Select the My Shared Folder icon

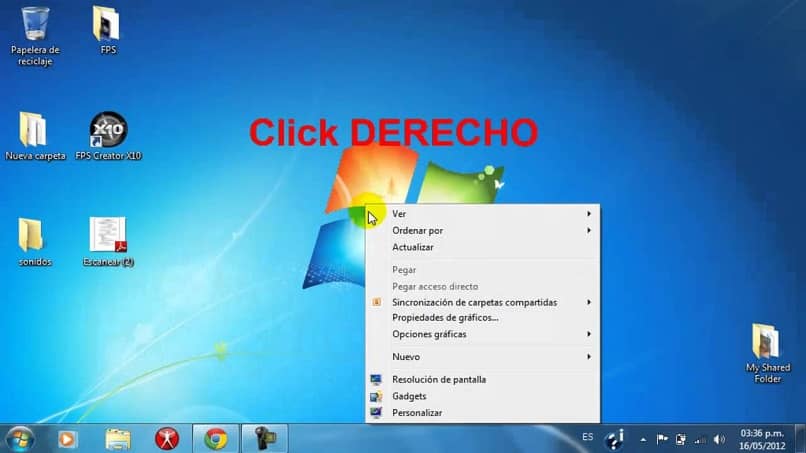tap(767, 353)
